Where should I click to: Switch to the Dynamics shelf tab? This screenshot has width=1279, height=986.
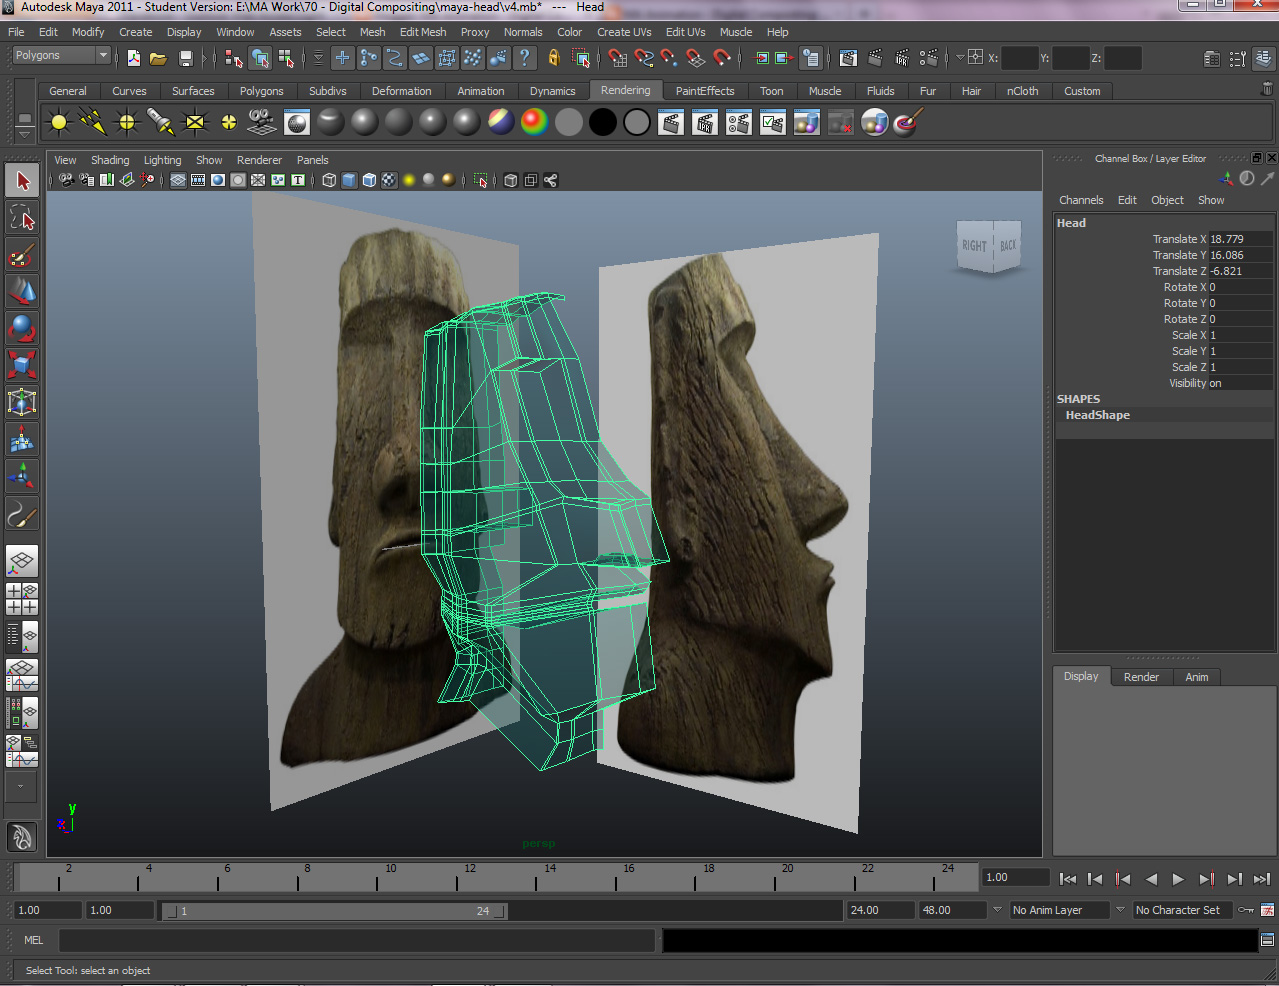[x=552, y=91]
